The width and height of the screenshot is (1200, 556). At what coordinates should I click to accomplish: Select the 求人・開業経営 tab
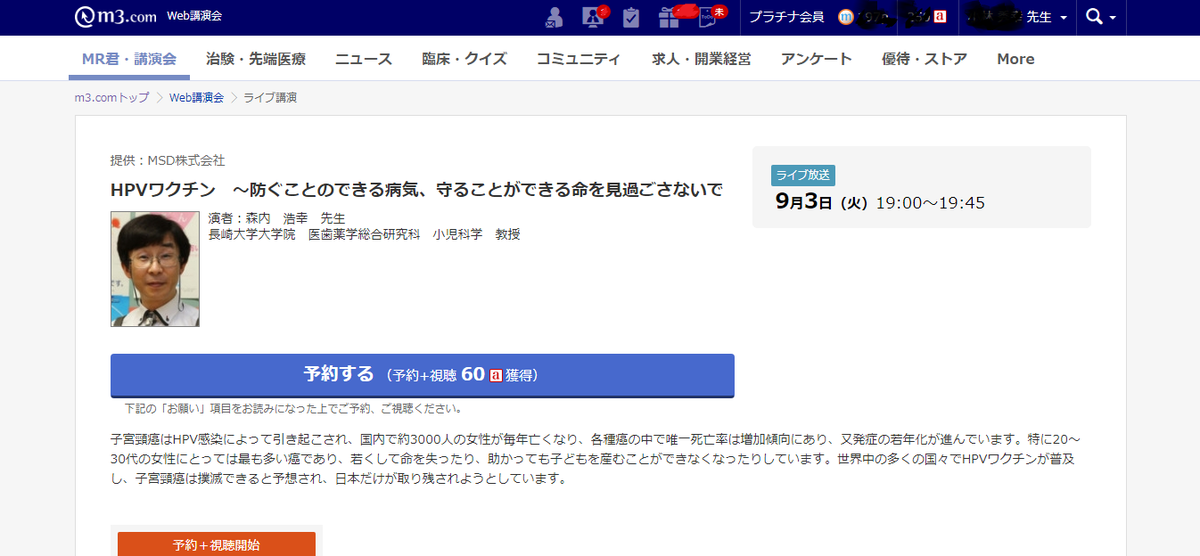701,59
